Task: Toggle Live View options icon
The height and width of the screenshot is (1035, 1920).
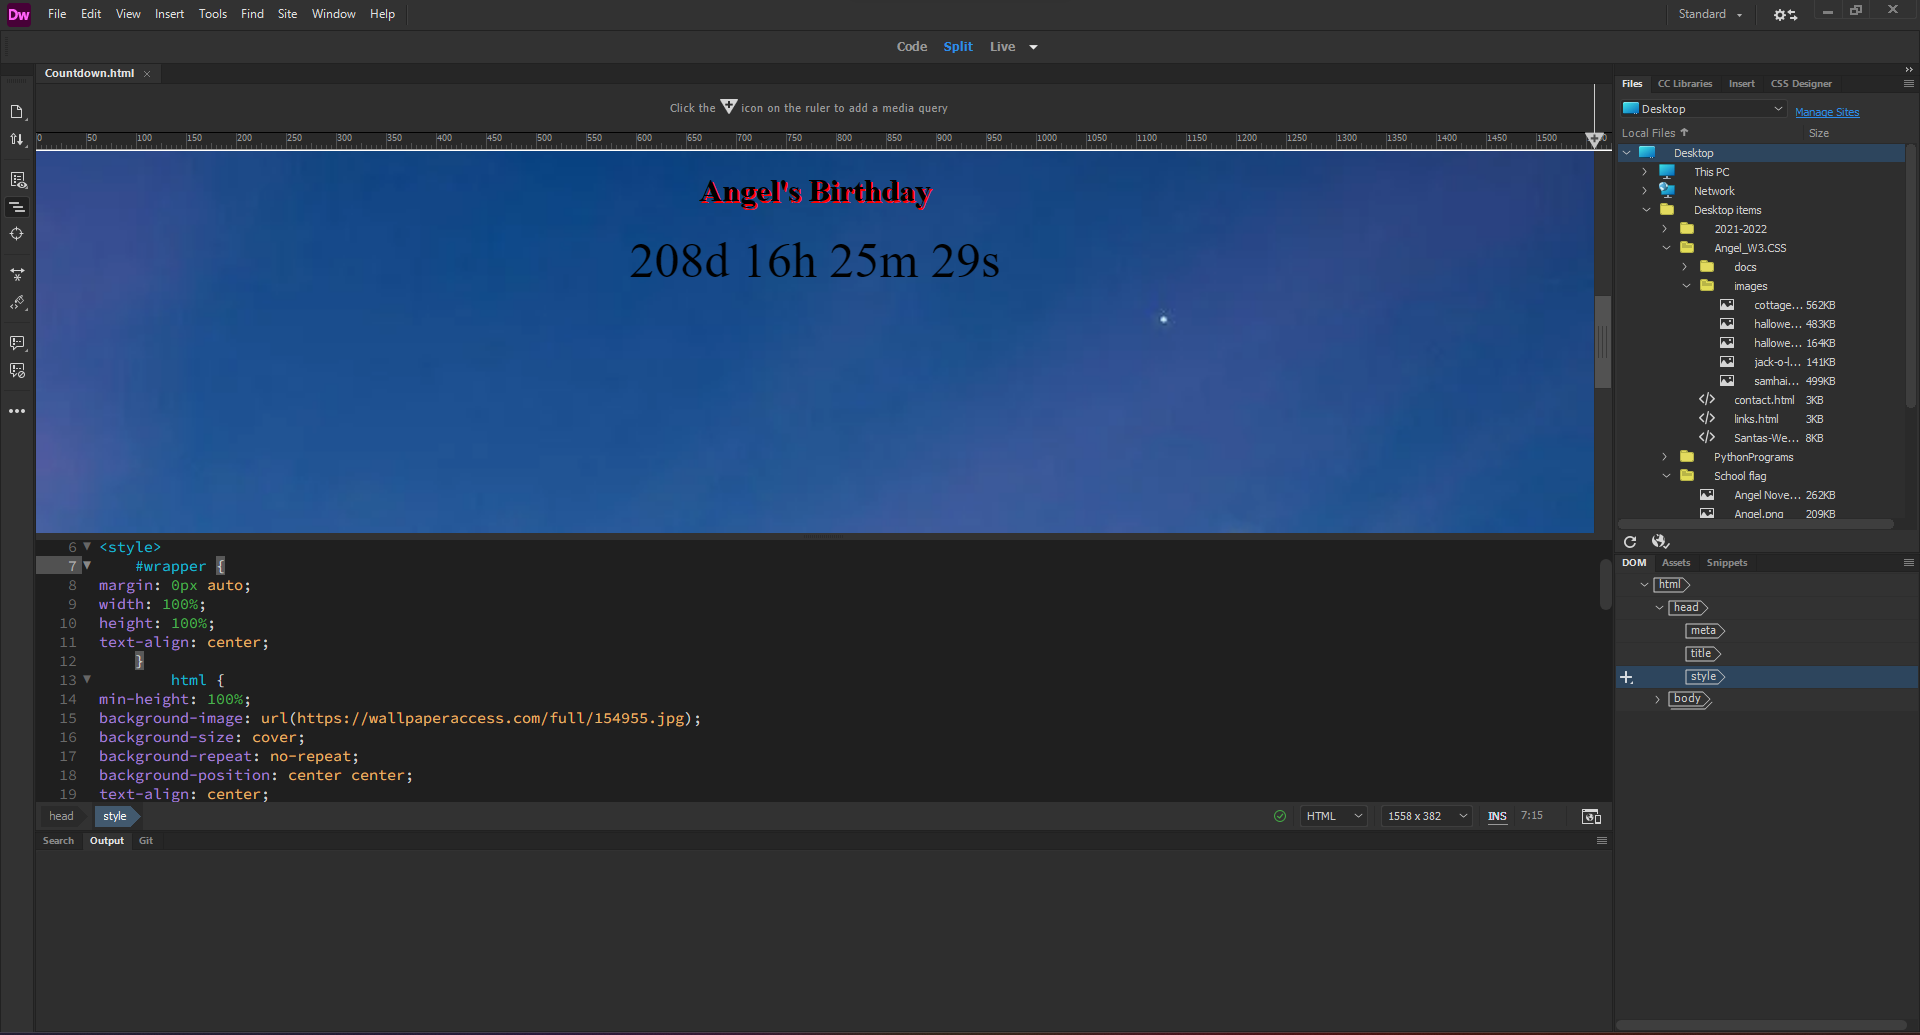Action: [x=18, y=180]
